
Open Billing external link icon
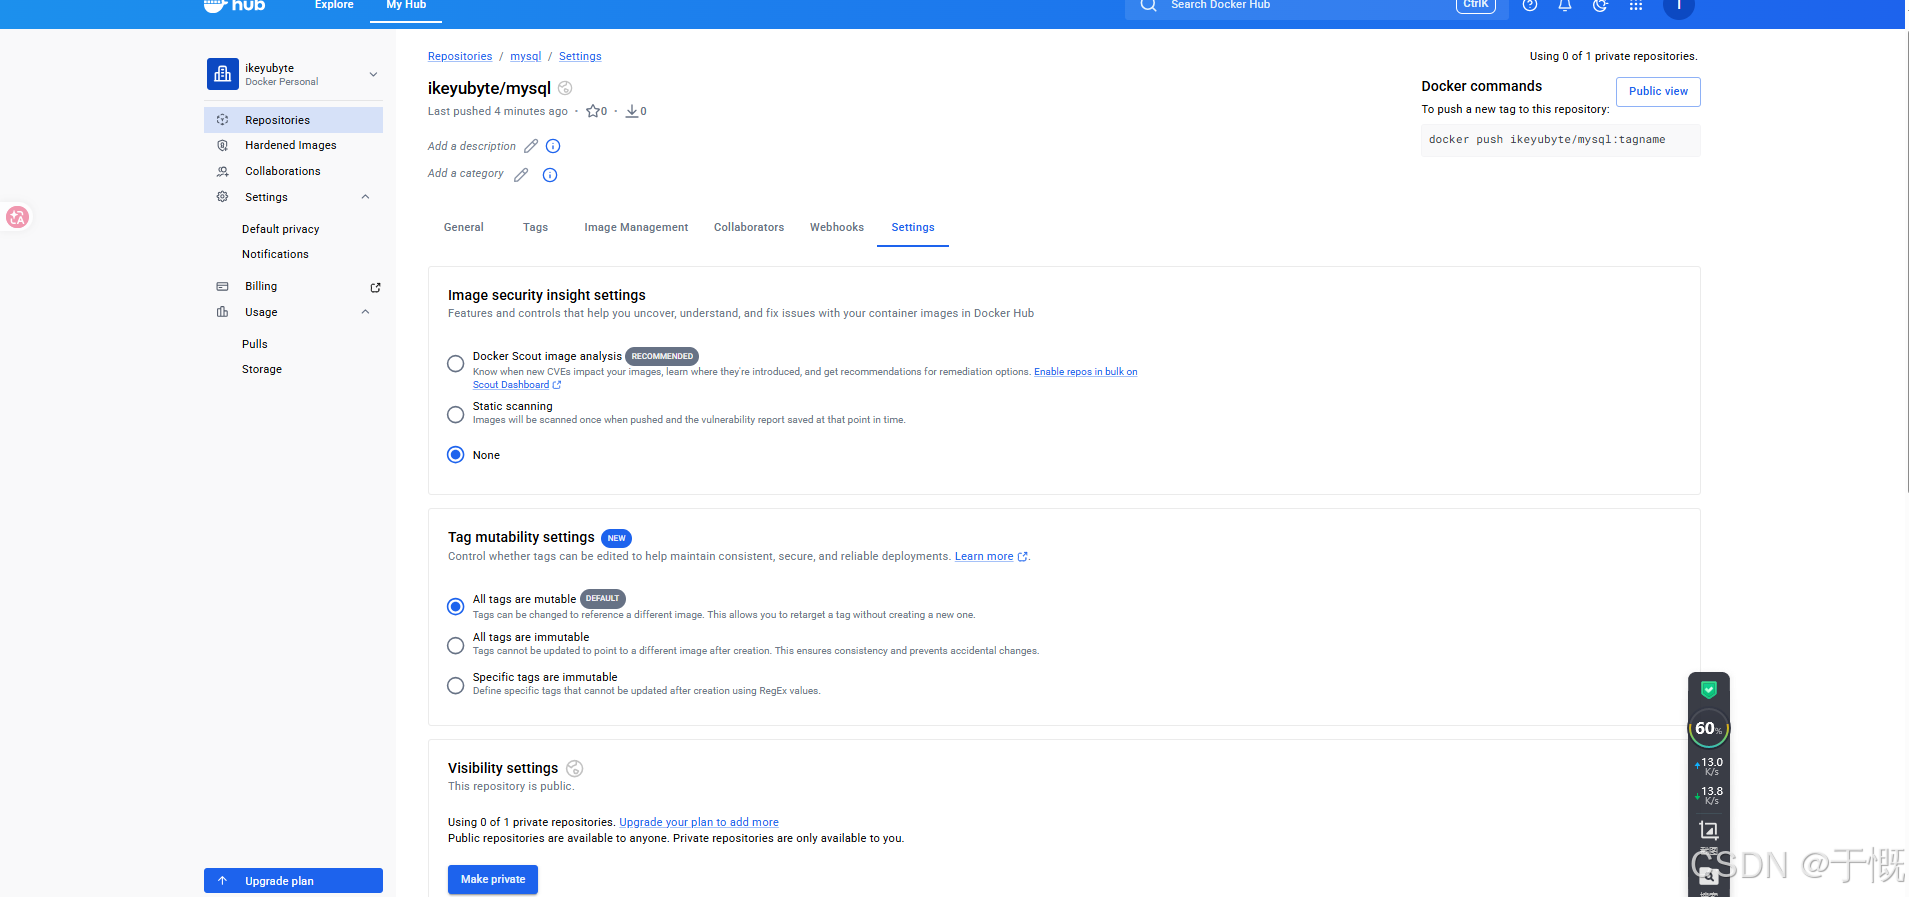click(x=376, y=287)
